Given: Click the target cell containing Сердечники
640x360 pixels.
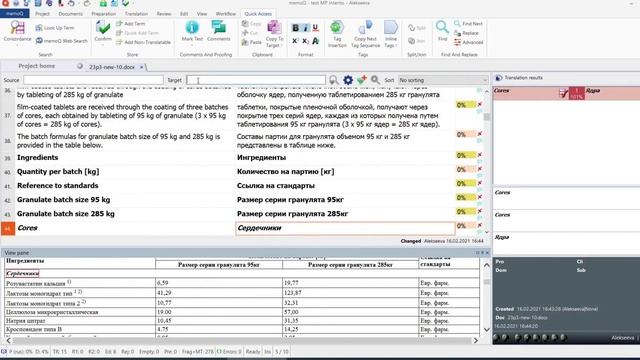Looking at the screenshot, I should [x=345, y=228].
